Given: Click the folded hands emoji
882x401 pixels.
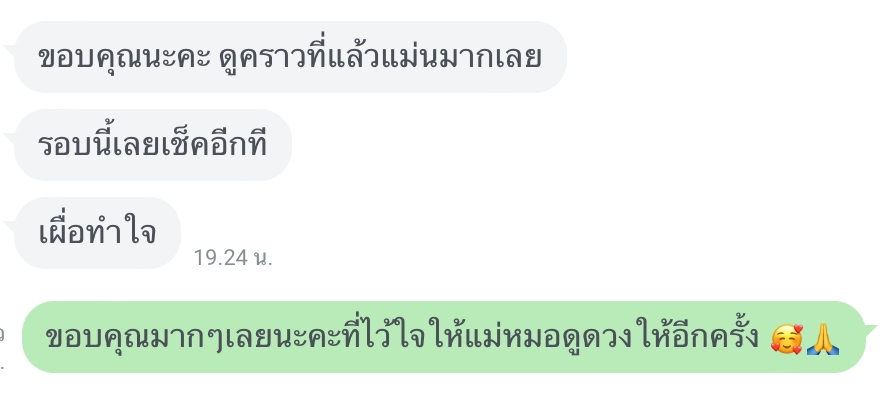Looking at the screenshot, I should [x=823, y=339].
